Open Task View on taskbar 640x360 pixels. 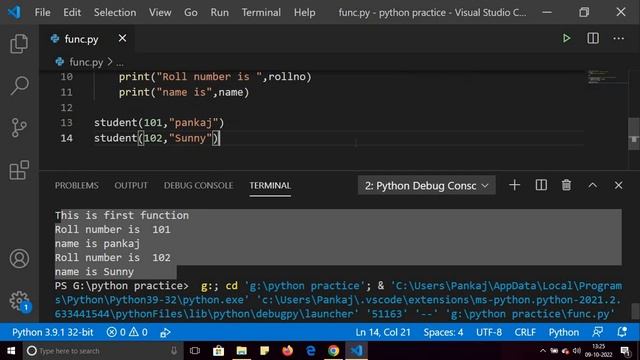click(x=195, y=351)
